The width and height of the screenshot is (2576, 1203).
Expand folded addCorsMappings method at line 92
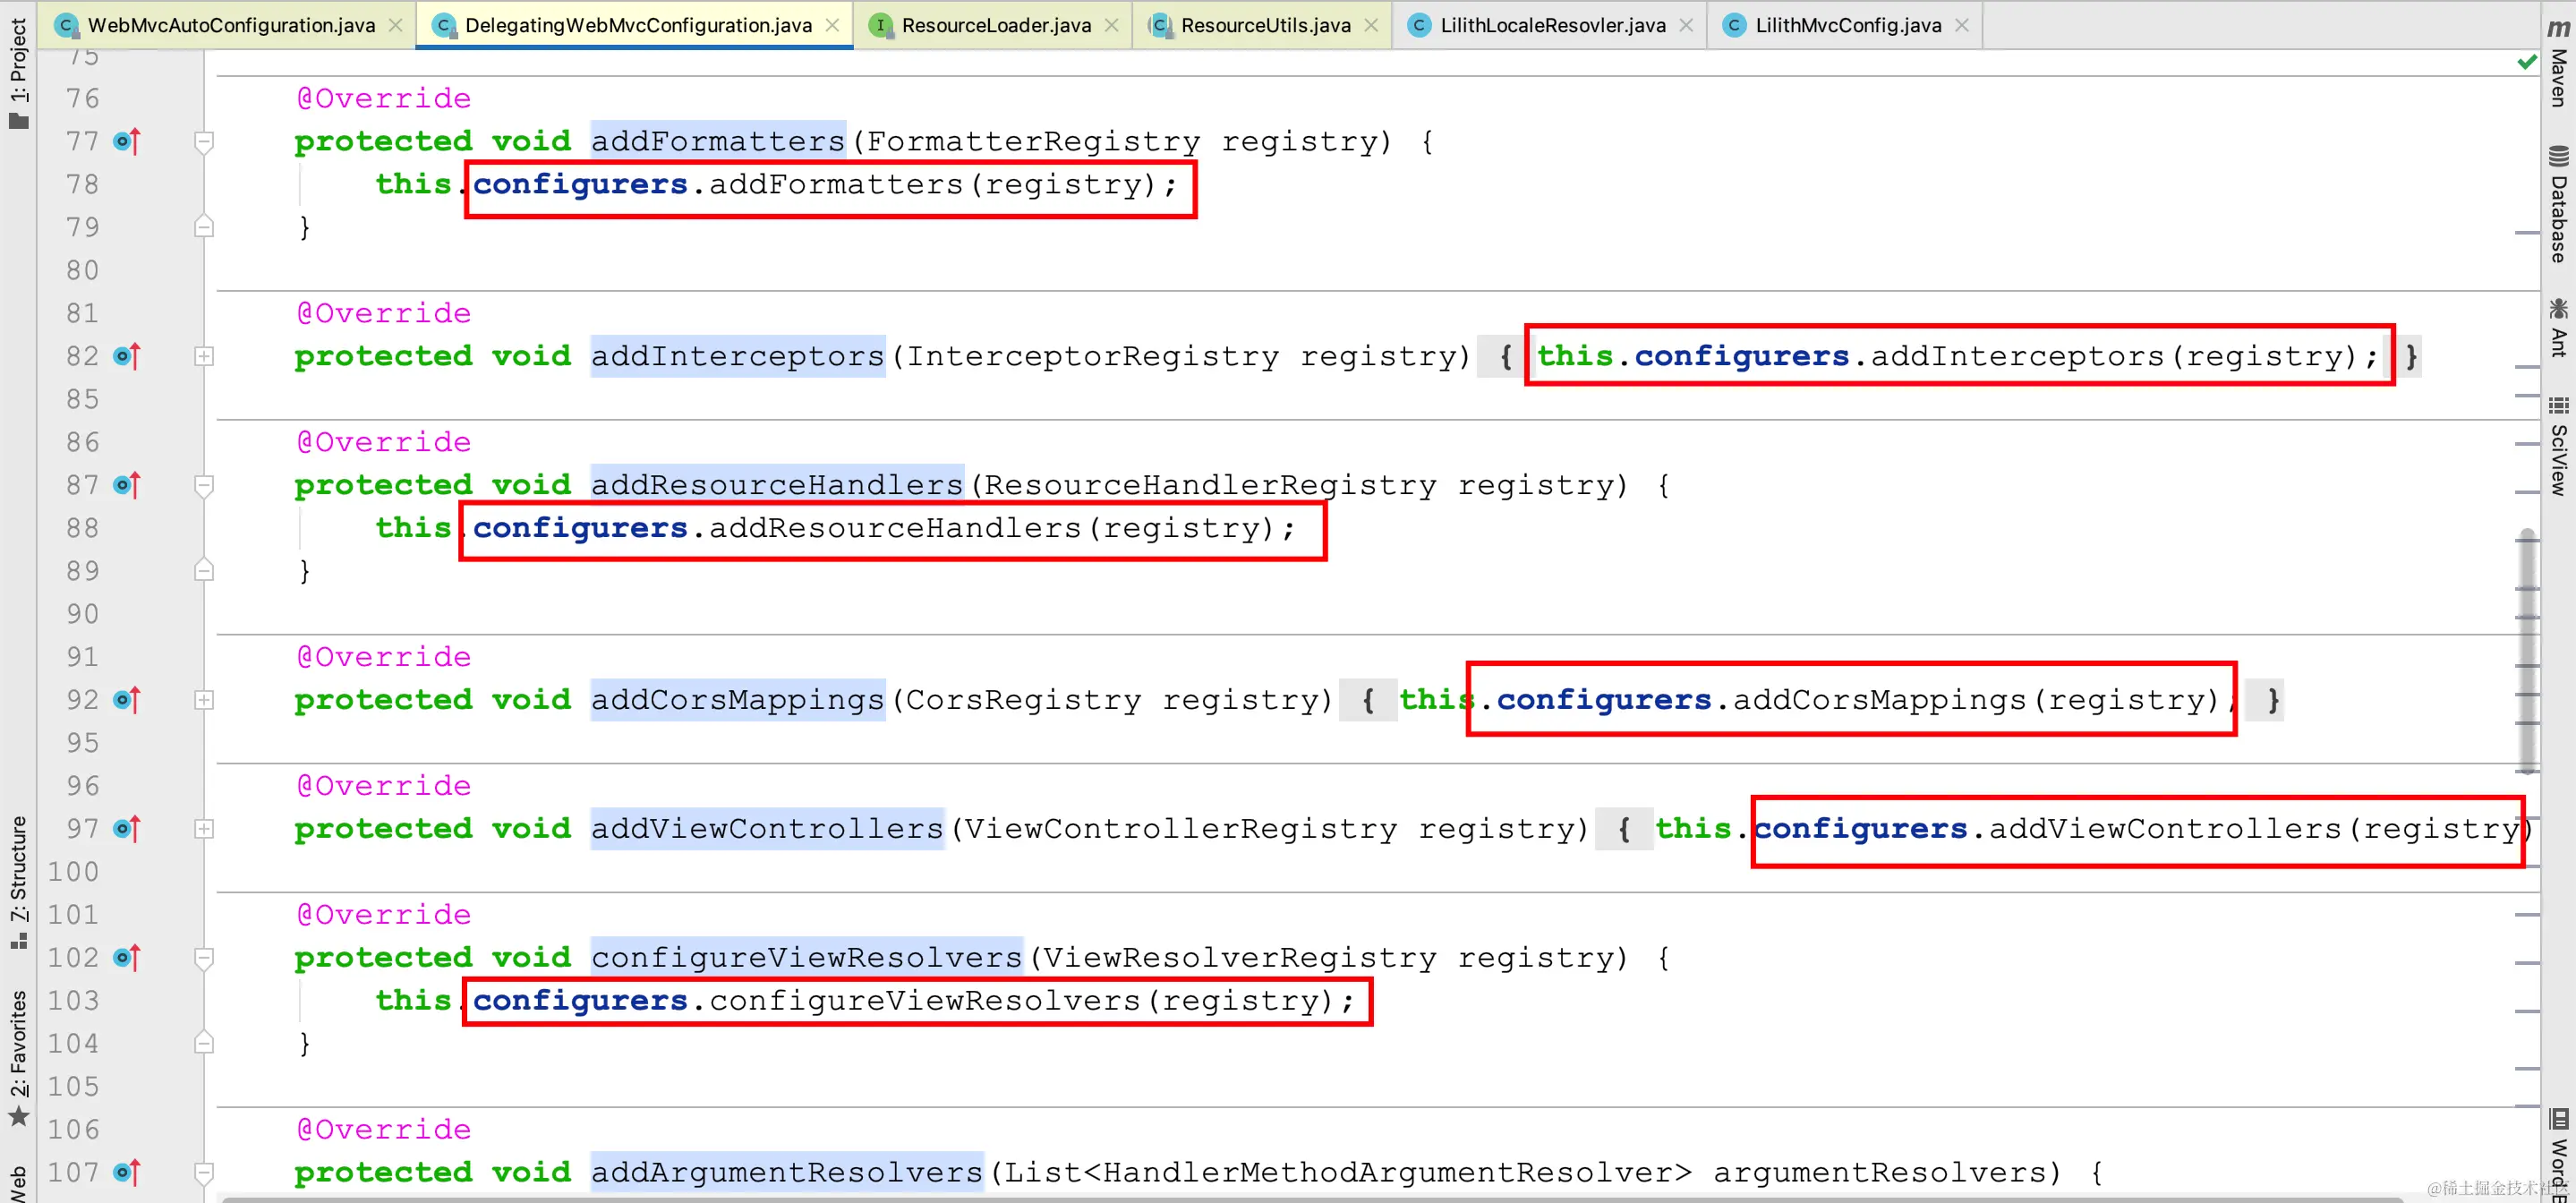(204, 700)
